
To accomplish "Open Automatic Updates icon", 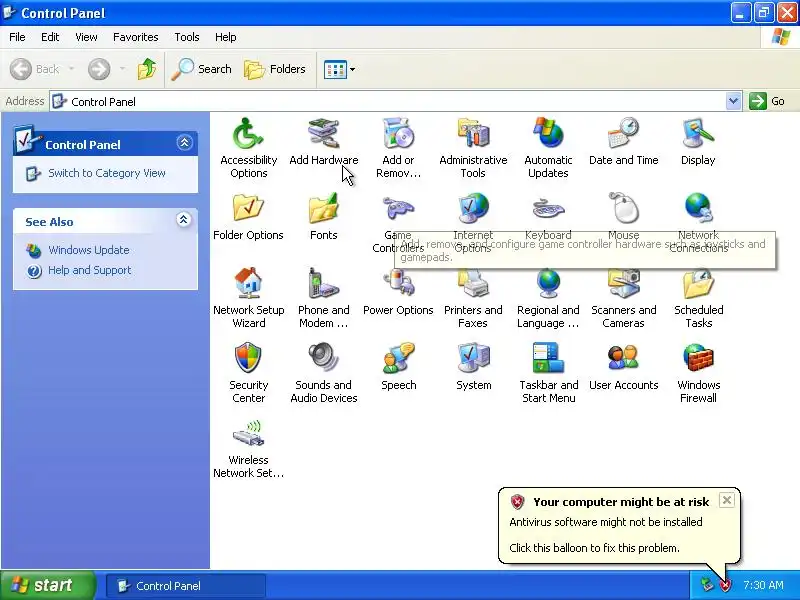I will click(x=548, y=134).
